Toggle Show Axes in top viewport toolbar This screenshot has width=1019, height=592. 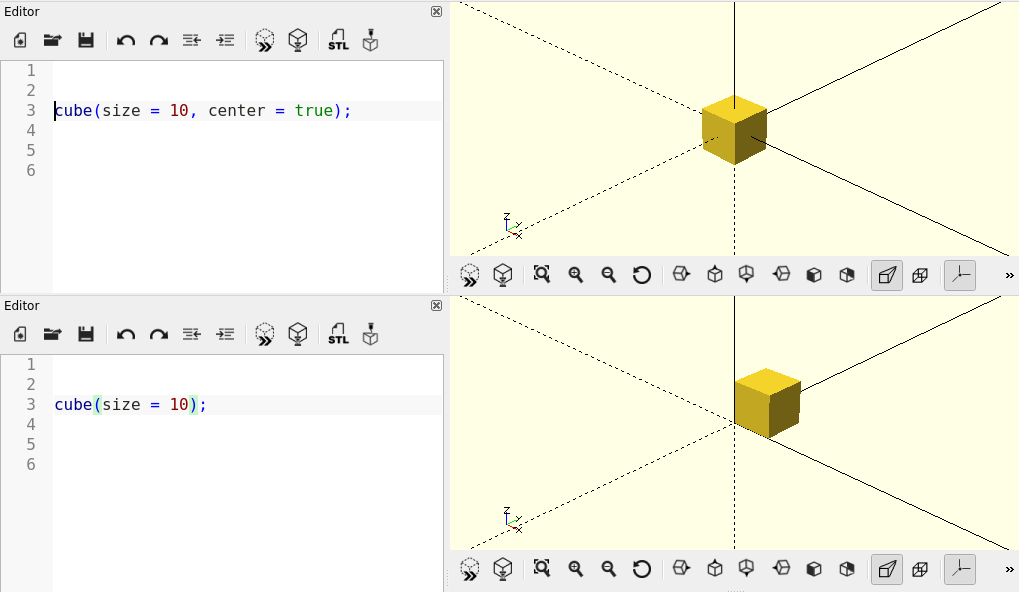tap(959, 275)
